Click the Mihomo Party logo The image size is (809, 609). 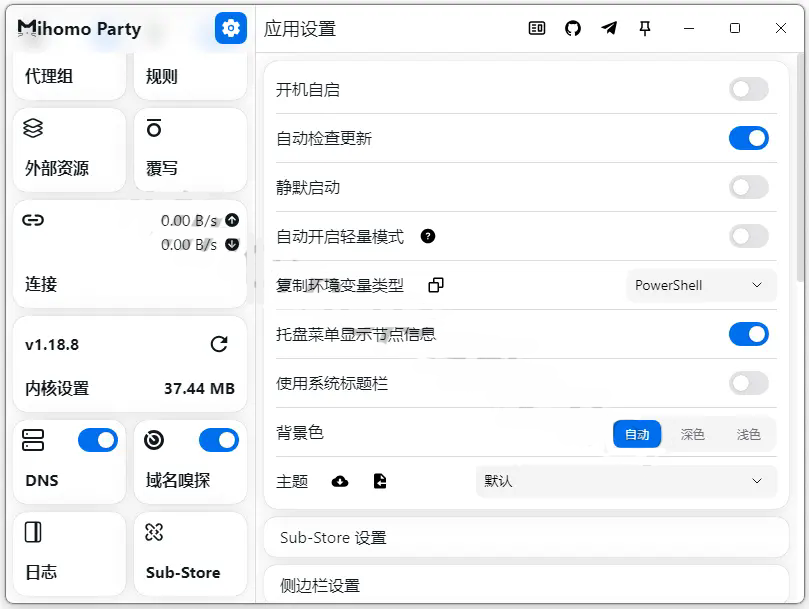(x=79, y=28)
